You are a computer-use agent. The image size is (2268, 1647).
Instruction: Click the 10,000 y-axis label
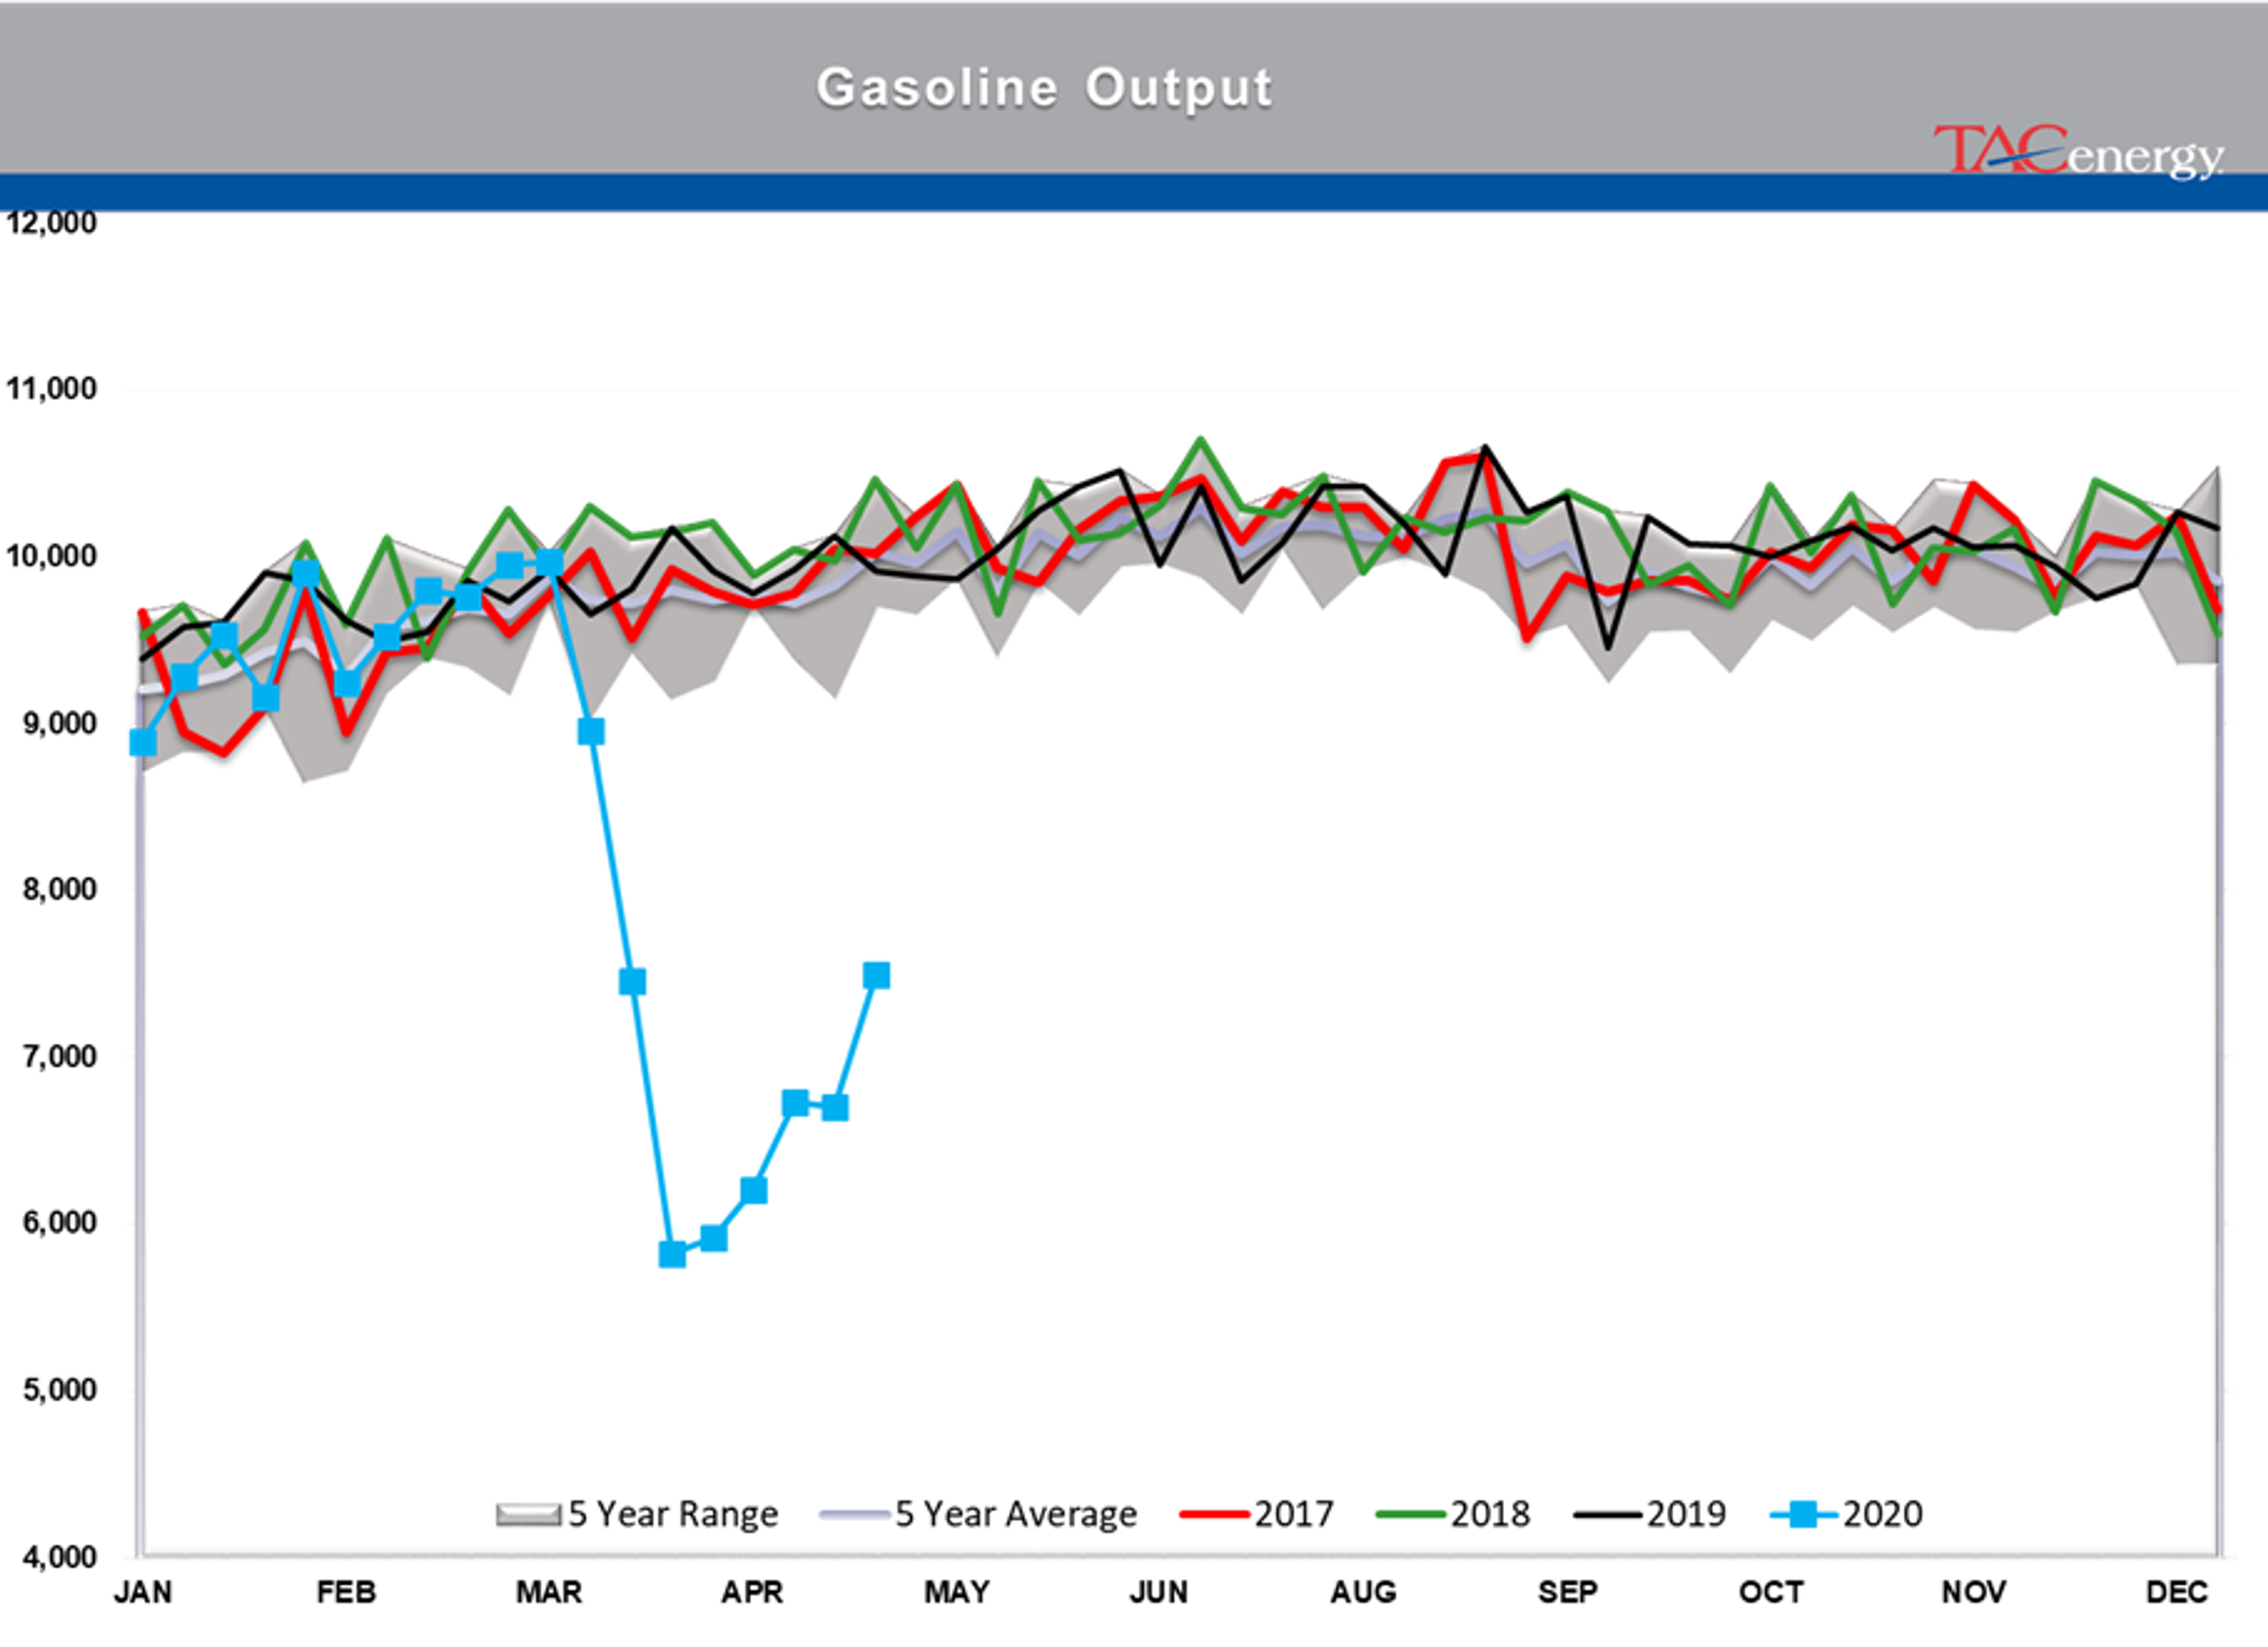point(51,555)
